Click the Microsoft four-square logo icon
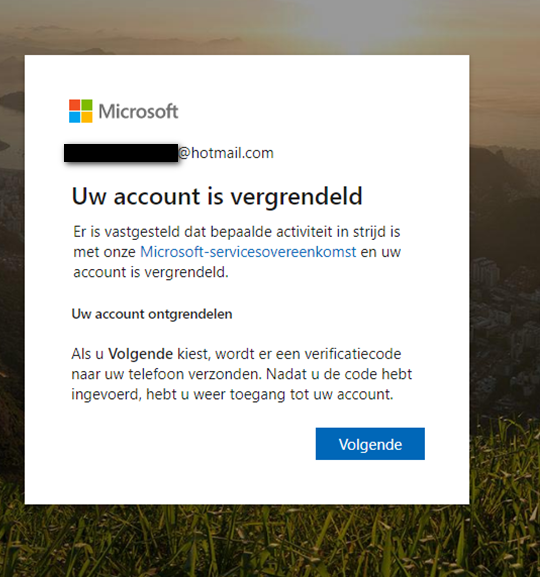Image resolution: width=540 pixels, height=577 pixels. pyautogui.click(x=81, y=111)
